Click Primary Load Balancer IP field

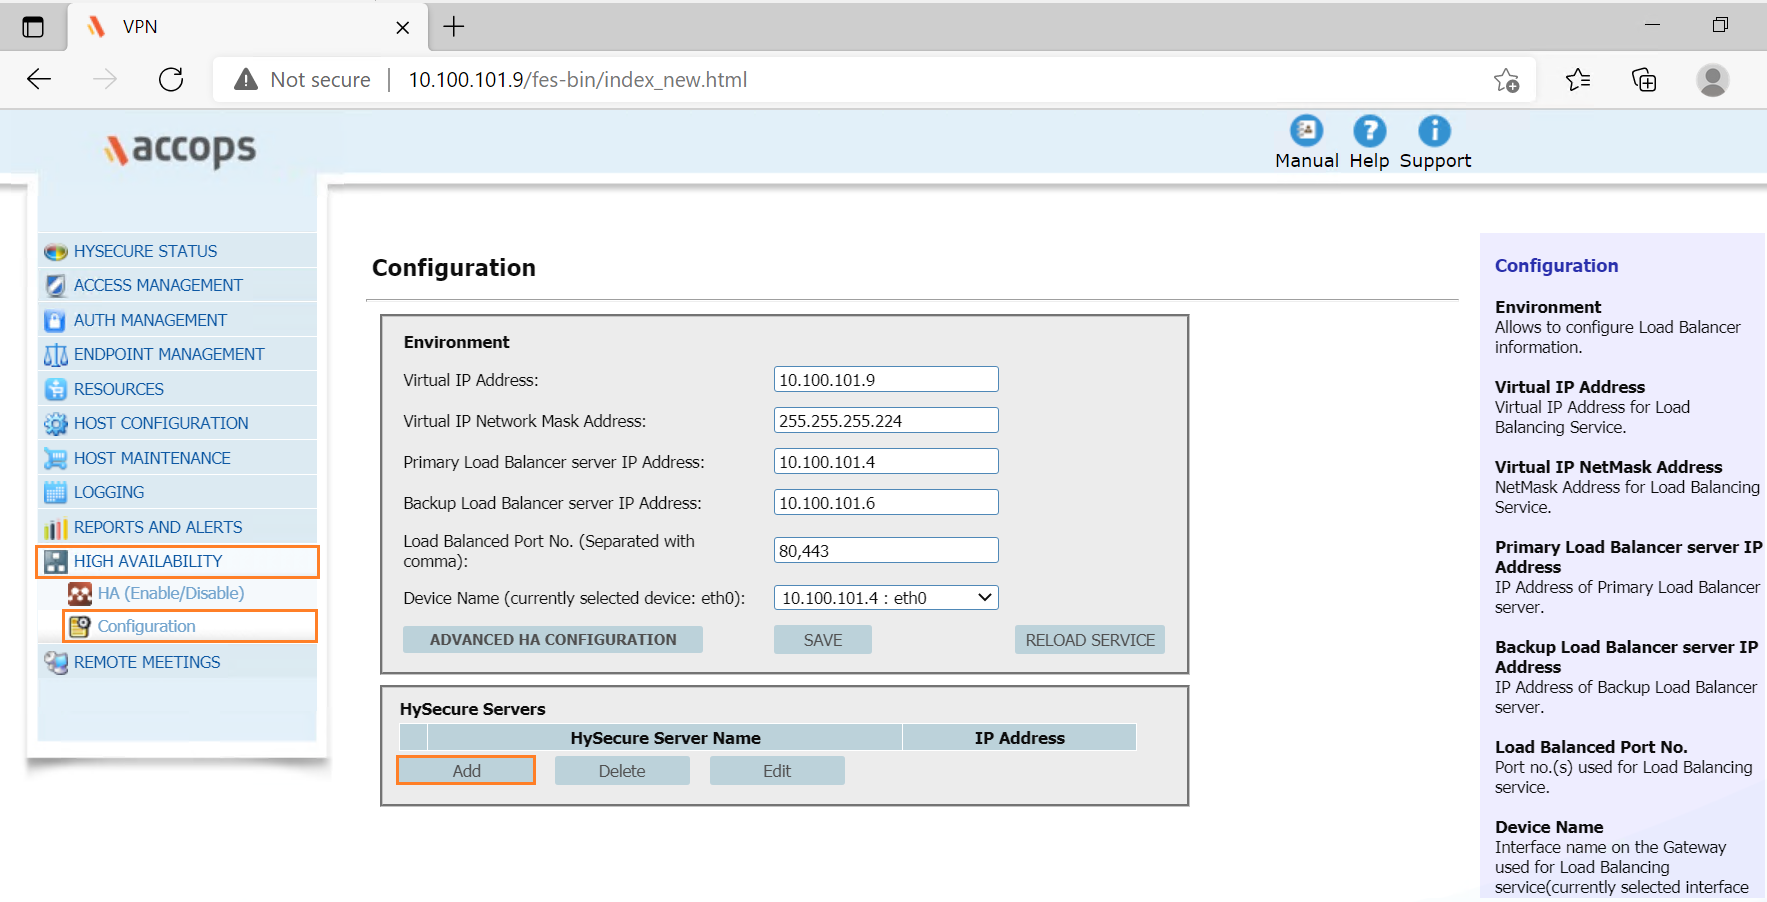[886, 462]
